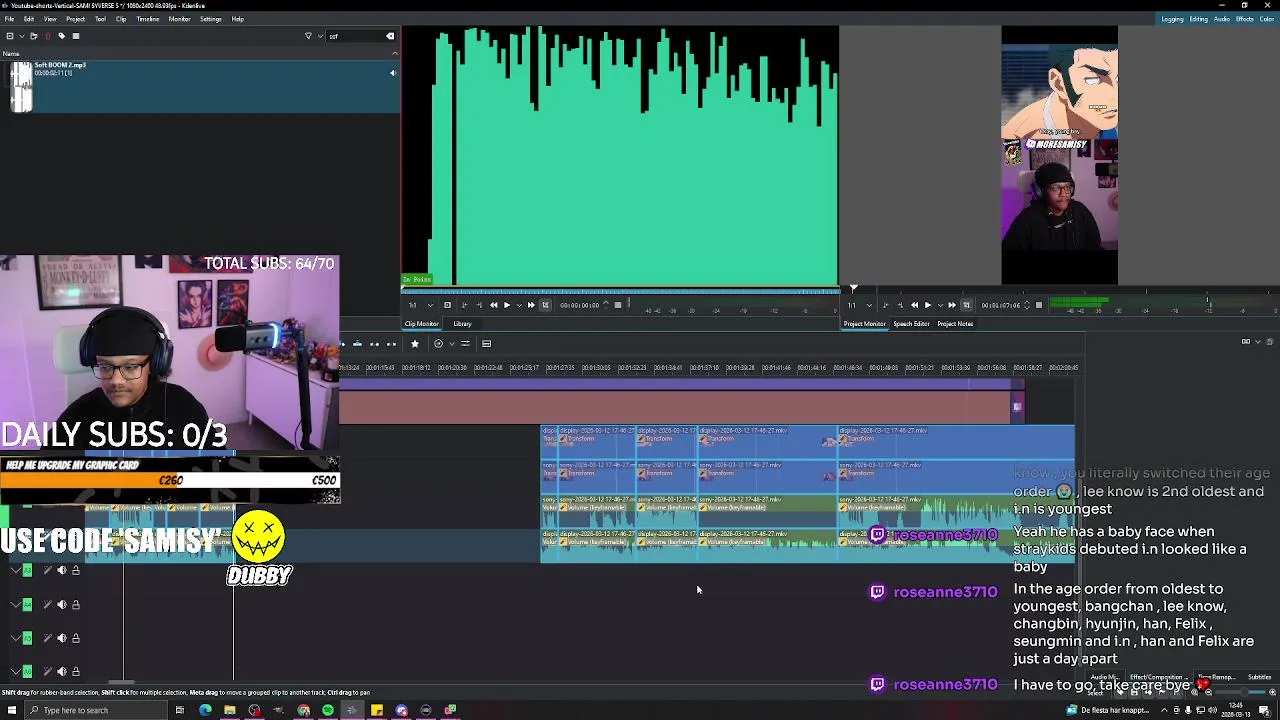Open the filter options dropdown arrow
Image resolution: width=1280 pixels, height=720 pixels.
click(319, 36)
